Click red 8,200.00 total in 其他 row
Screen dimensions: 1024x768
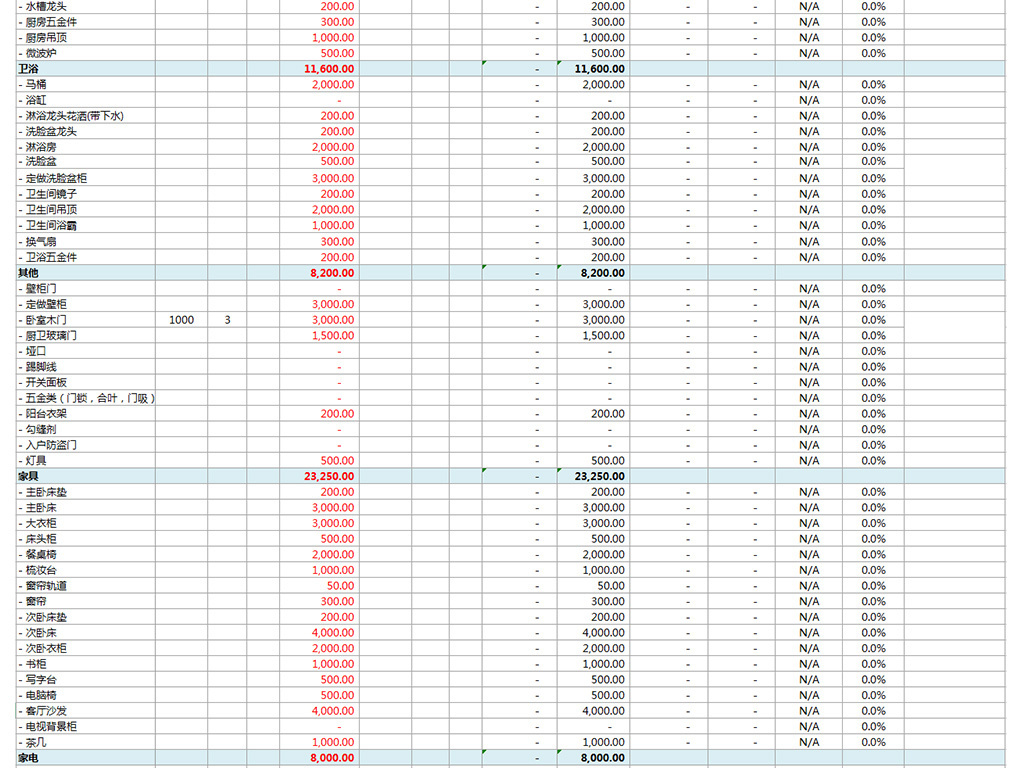[x=332, y=273]
